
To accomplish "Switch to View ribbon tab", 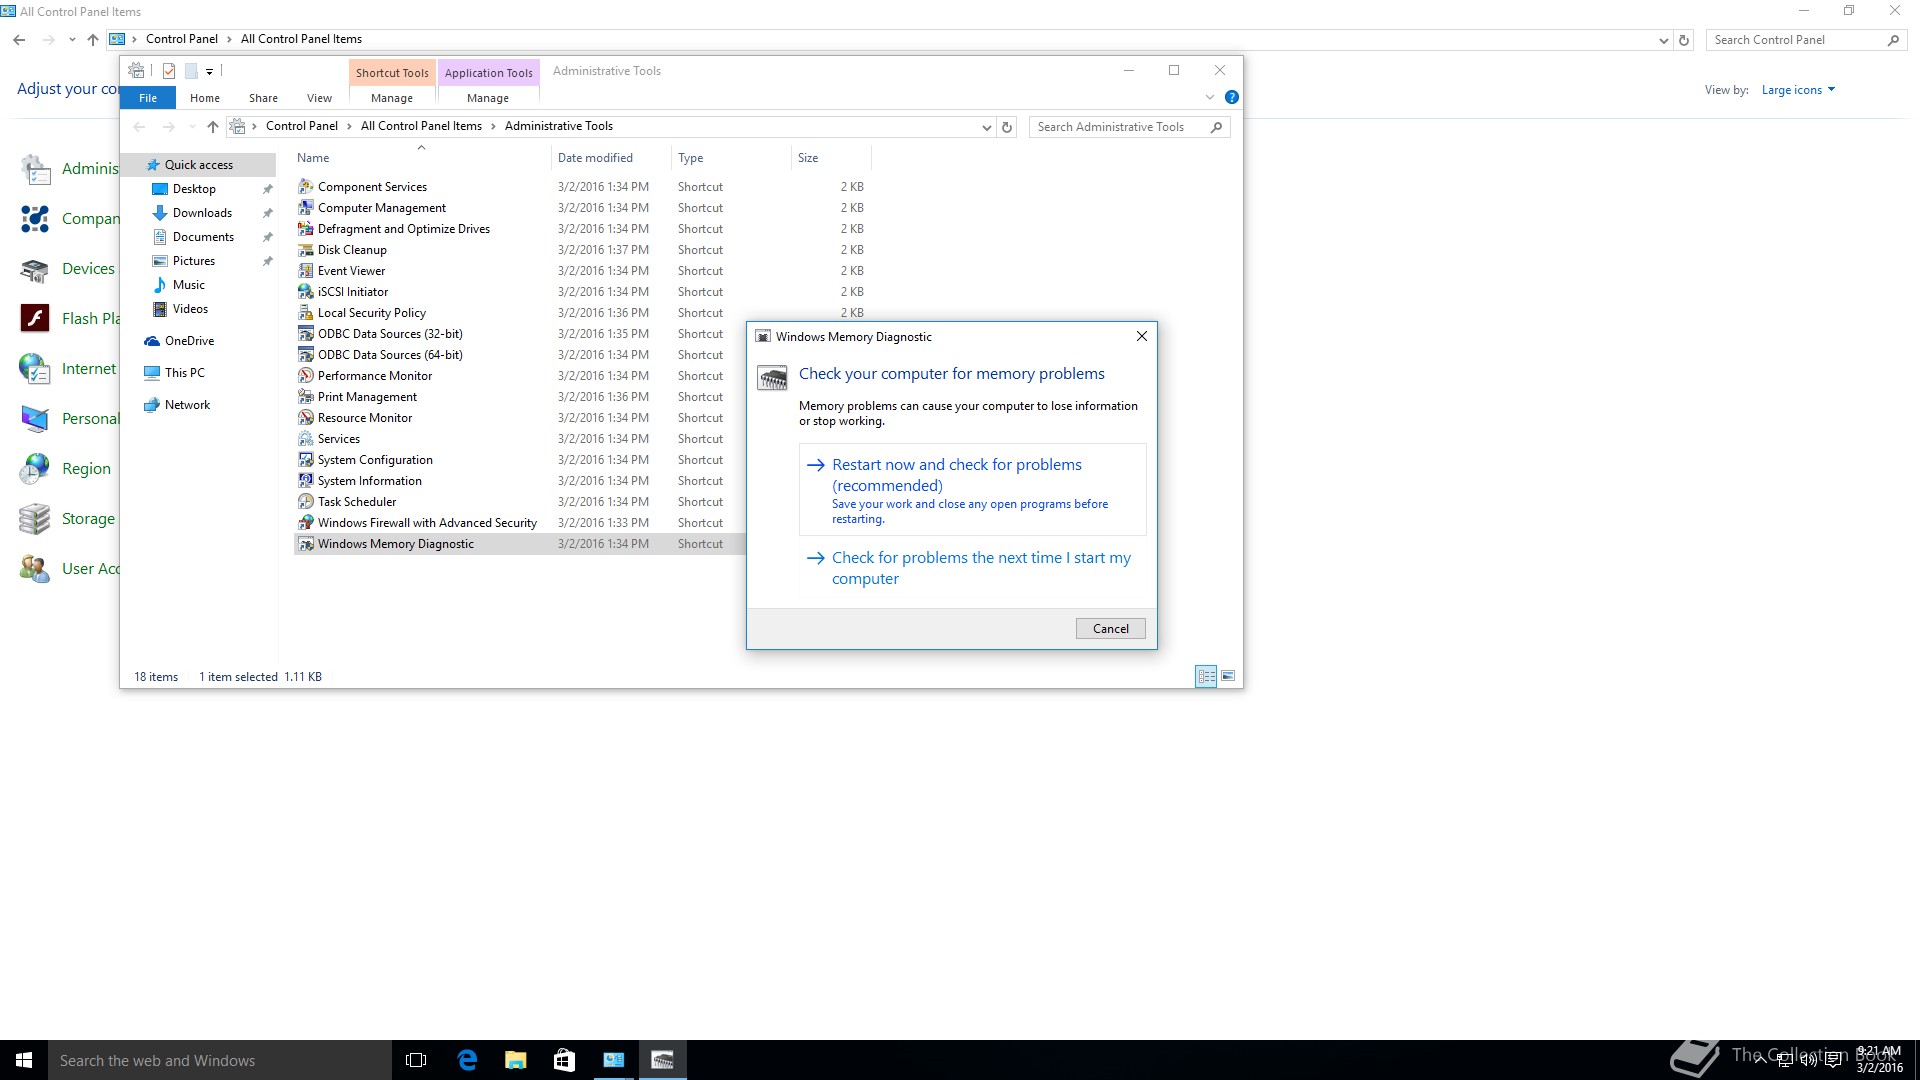I will click(319, 98).
